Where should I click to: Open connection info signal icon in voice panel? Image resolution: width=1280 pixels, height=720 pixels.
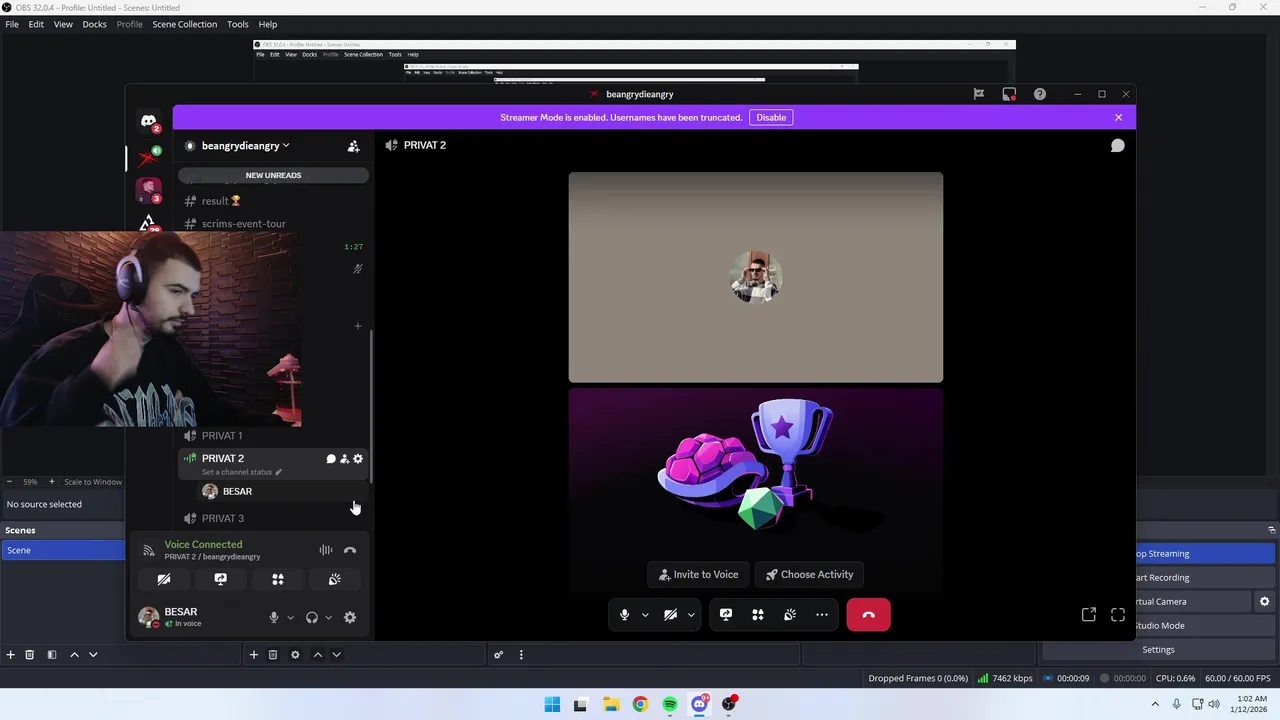[149, 551]
